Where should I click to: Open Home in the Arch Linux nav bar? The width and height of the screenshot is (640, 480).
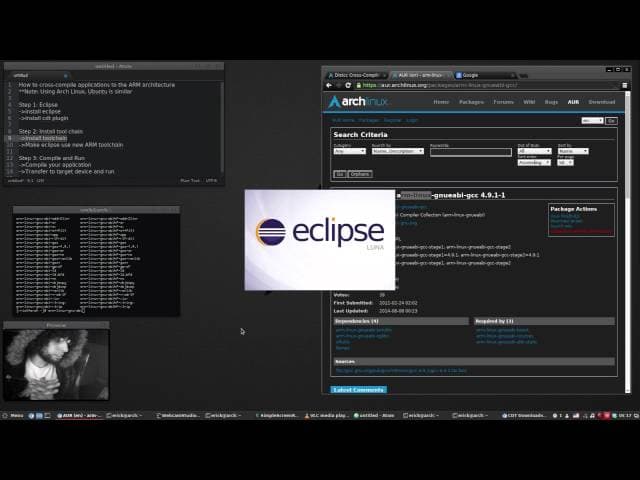coord(441,102)
